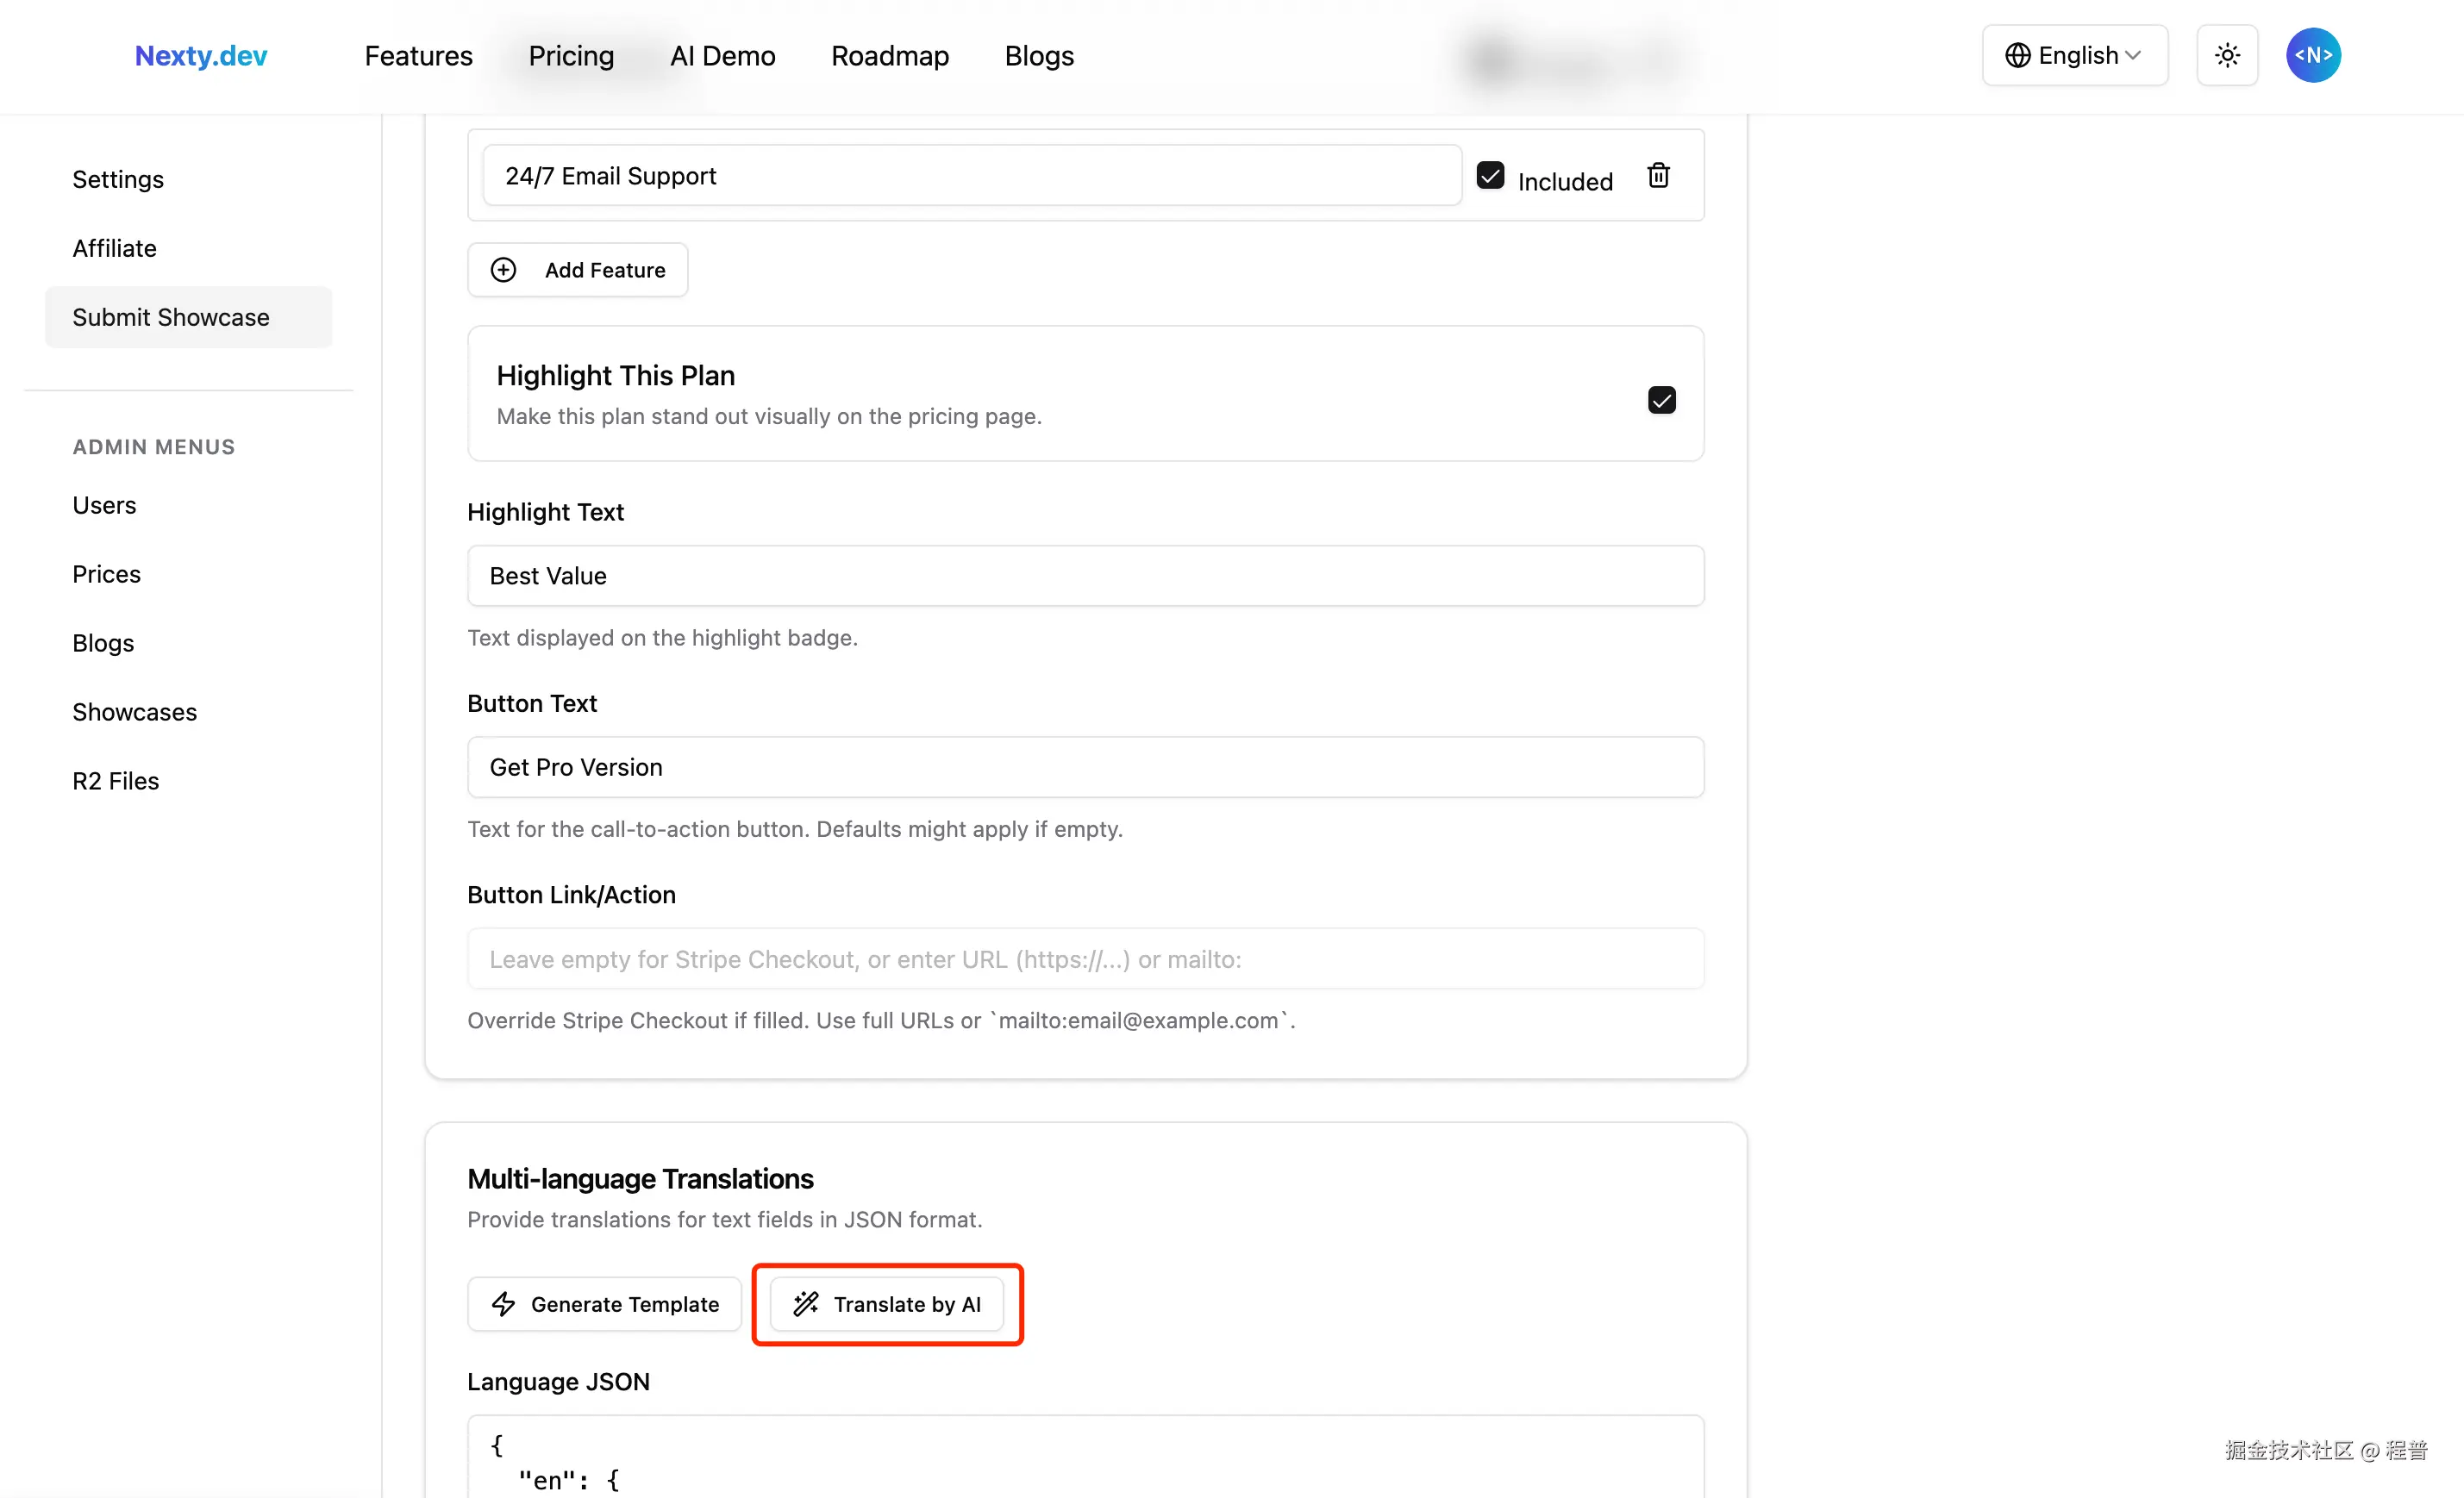Click the Button Link/Action input field
This screenshot has width=2464, height=1498.
coord(1085,959)
